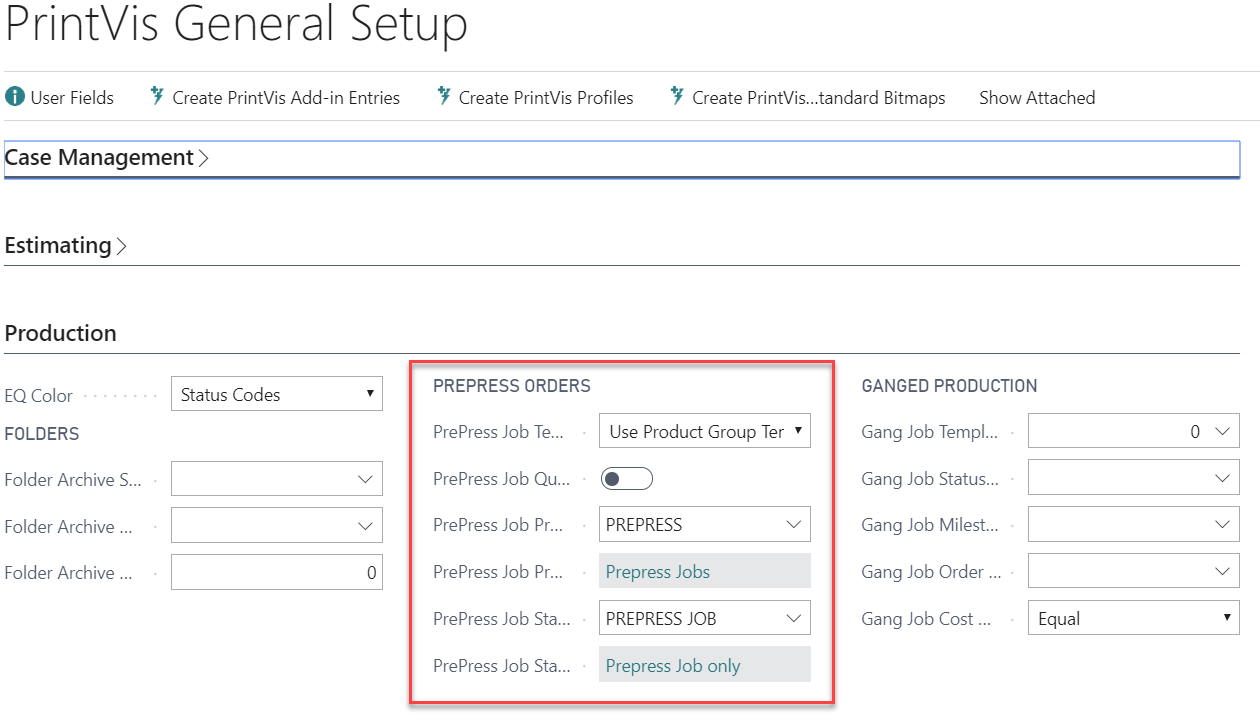The width and height of the screenshot is (1260, 720).
Task: Click the PrintVis General Setup page title
Action: tap(236, 24)
